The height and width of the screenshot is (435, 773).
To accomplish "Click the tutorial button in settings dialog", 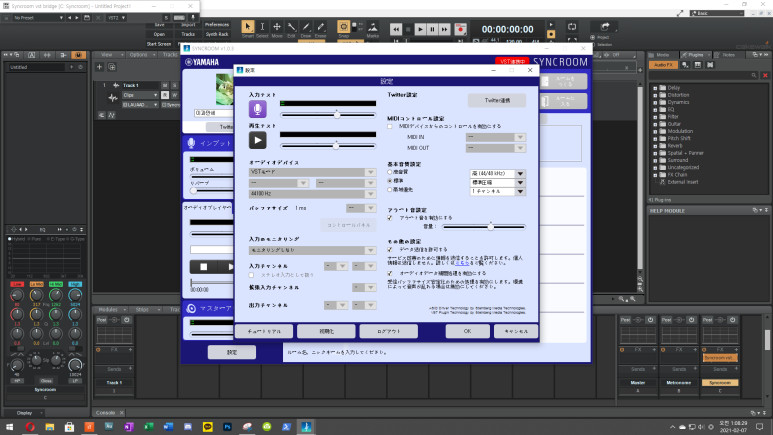I will (x=264, y=331).
